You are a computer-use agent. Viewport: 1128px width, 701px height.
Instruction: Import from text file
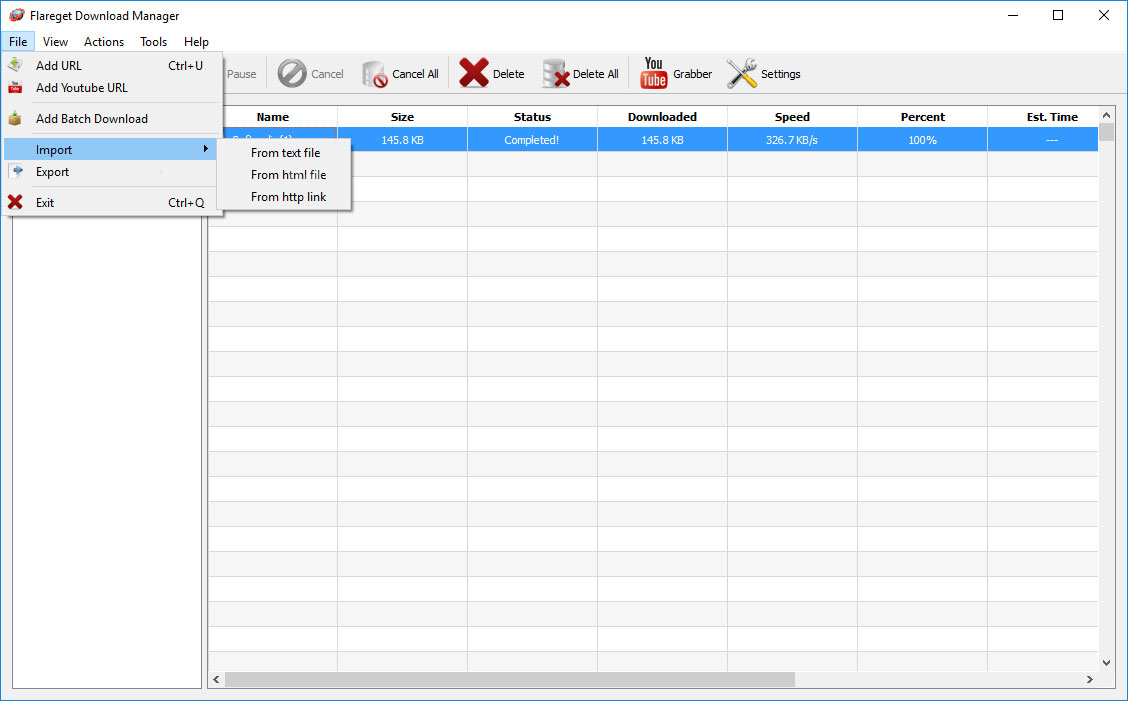tap(285, 153)
